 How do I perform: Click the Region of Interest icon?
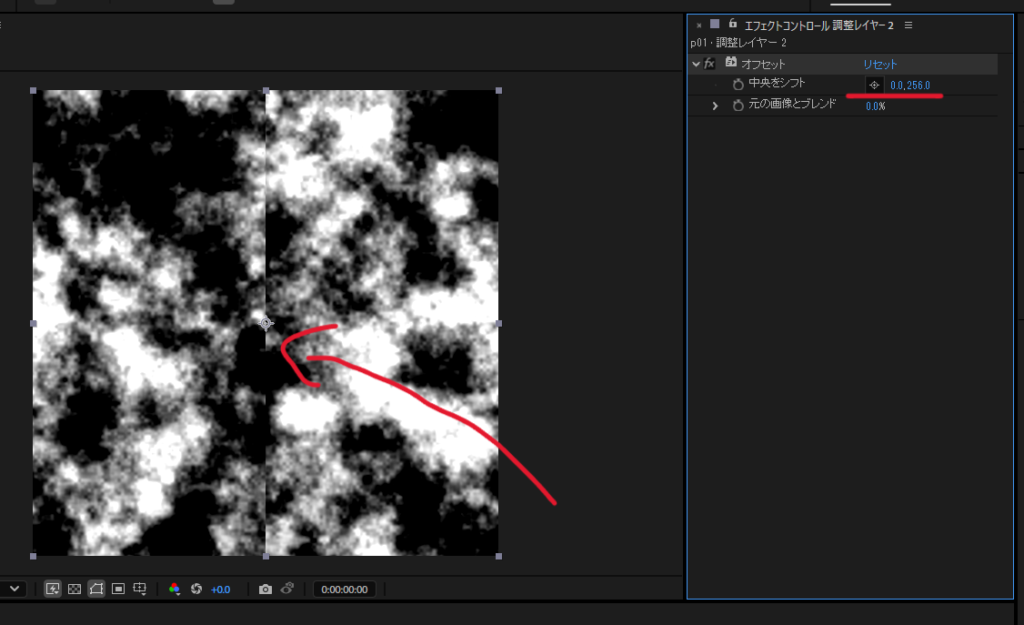118,589
